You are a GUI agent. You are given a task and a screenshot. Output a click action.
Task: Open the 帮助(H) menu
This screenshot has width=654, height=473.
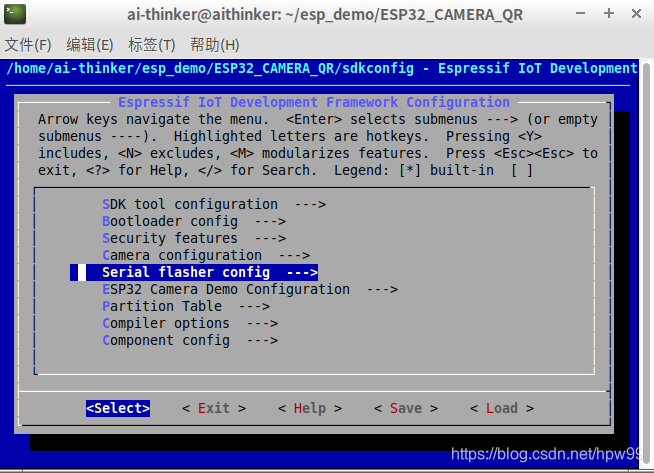pos(214,45)
